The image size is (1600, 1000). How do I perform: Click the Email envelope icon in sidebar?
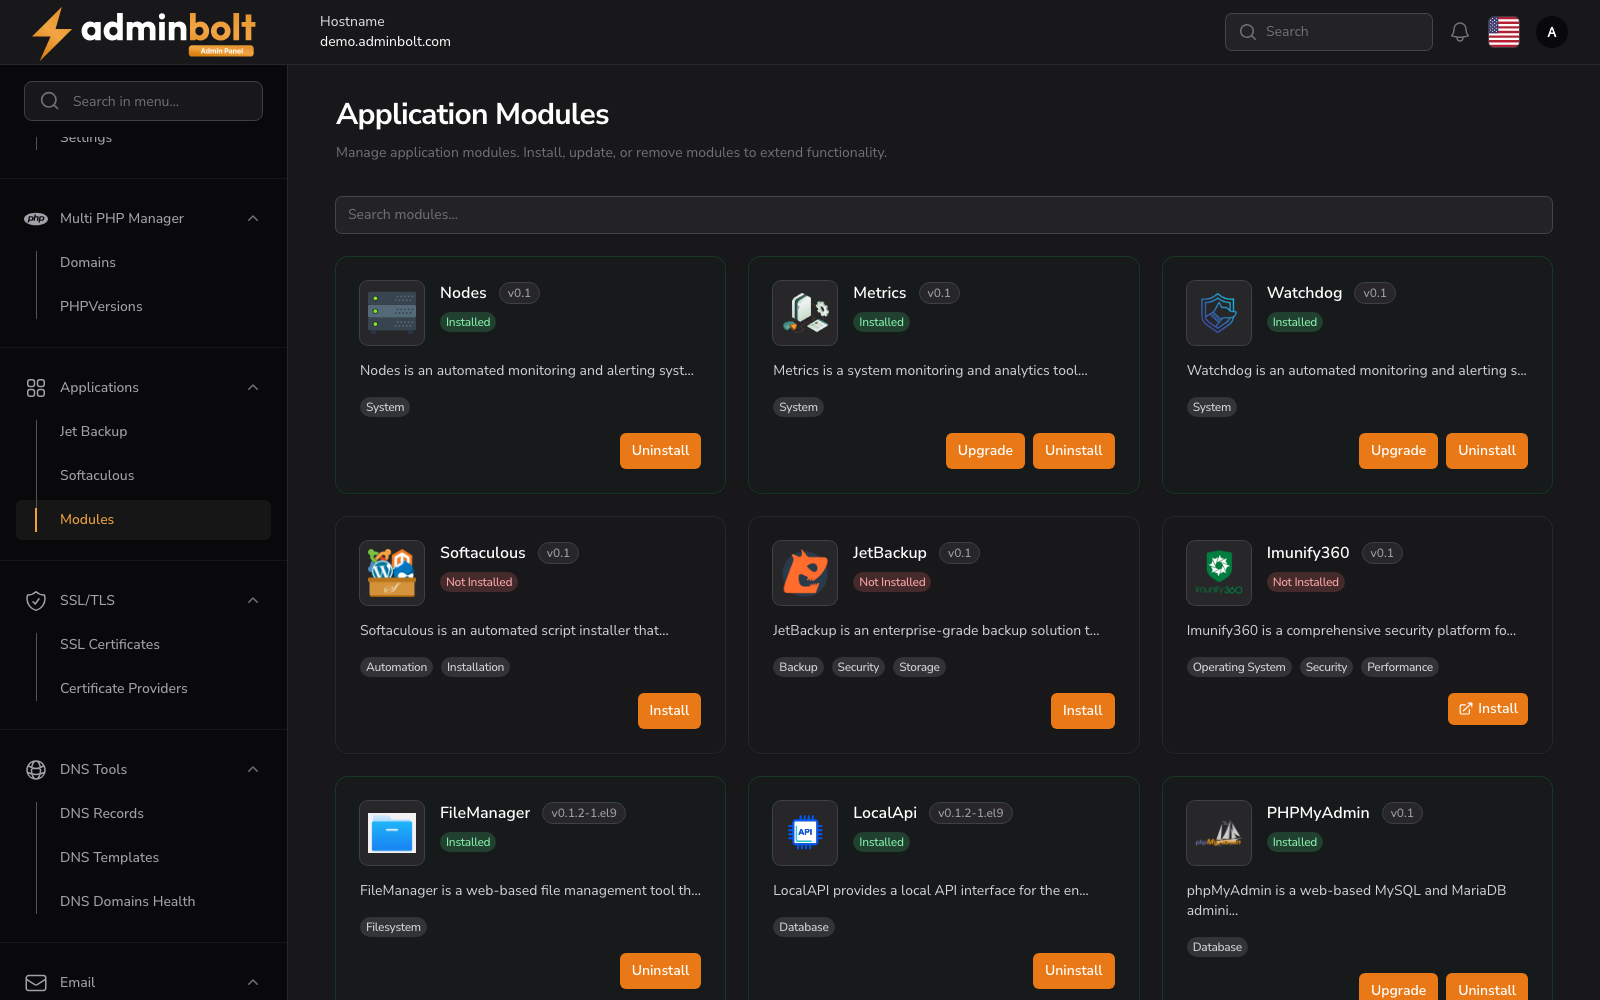point(36,982)
